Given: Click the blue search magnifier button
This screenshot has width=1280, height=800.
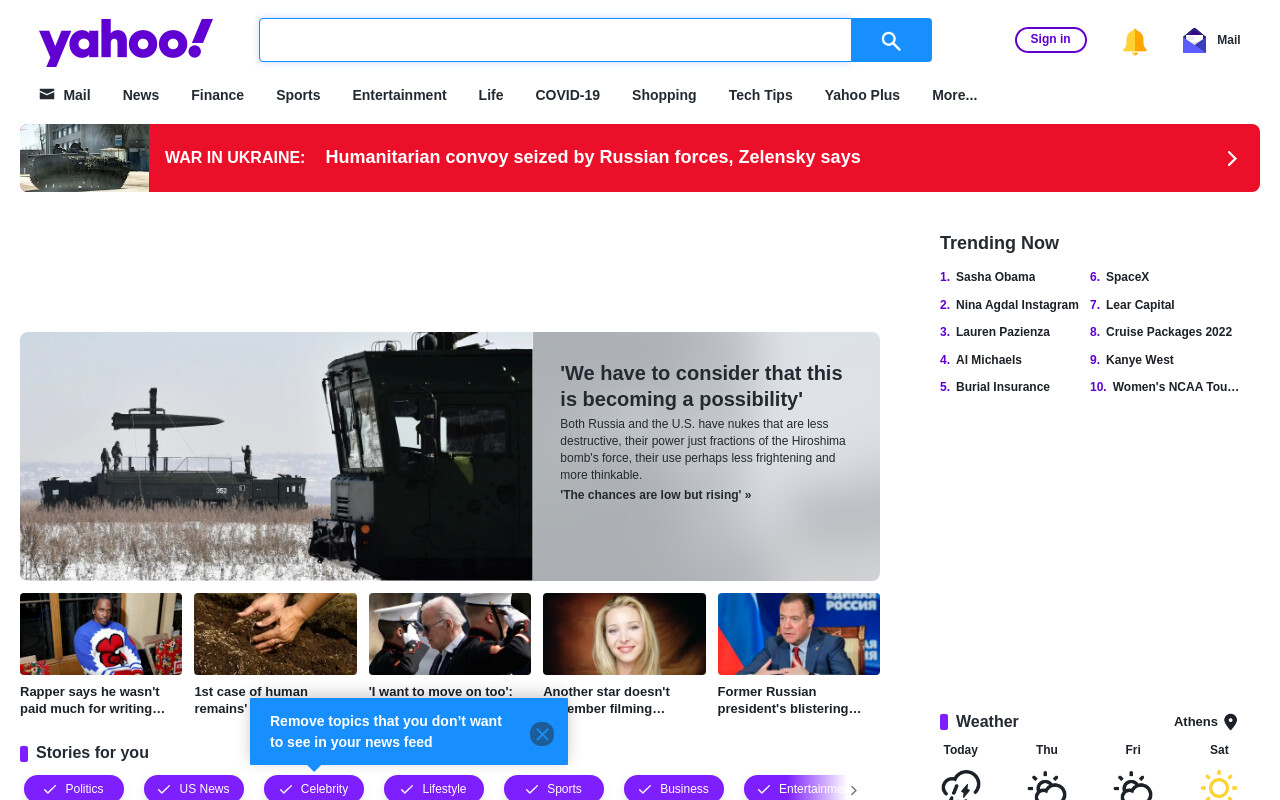Looking at the screenshot, I should click(x=891, y=40).
